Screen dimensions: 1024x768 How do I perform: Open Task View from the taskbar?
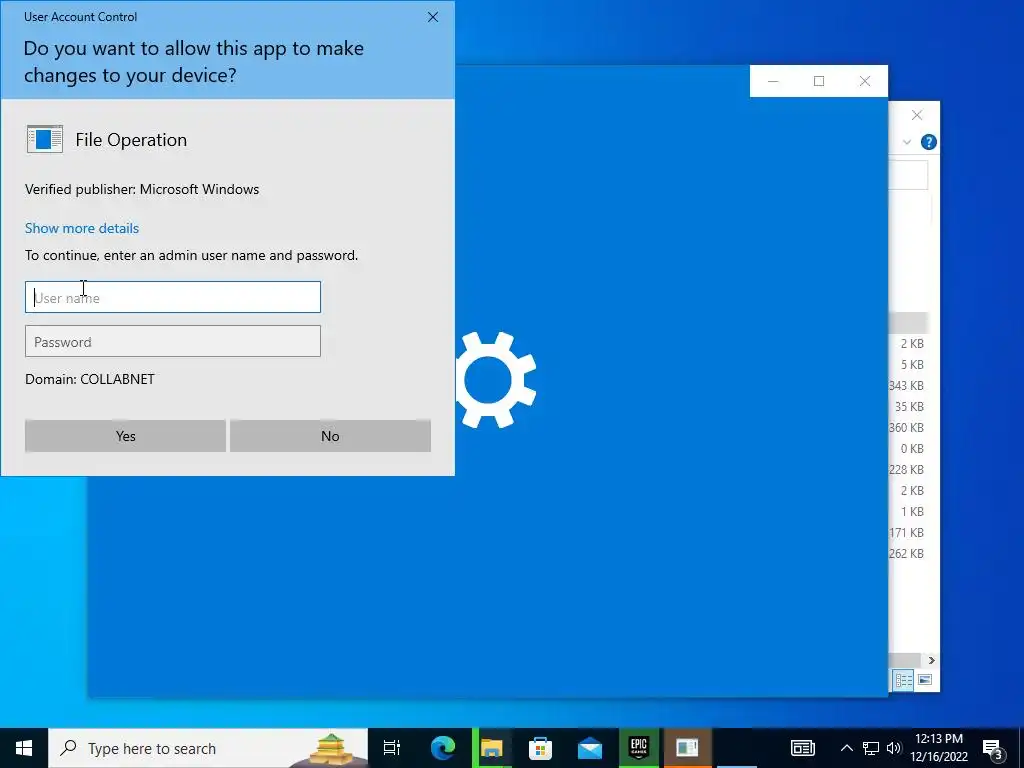pos(392,748)
